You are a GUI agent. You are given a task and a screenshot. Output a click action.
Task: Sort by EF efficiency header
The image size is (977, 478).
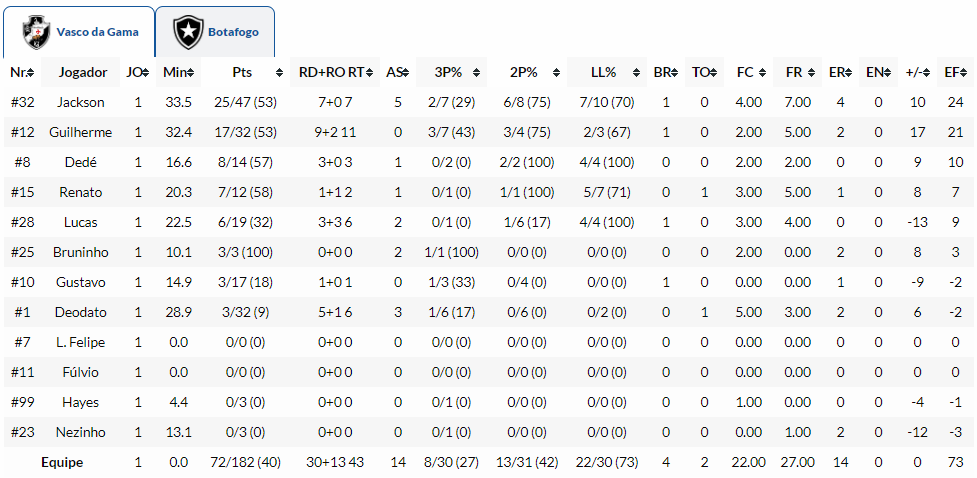(x=954, y=73)
